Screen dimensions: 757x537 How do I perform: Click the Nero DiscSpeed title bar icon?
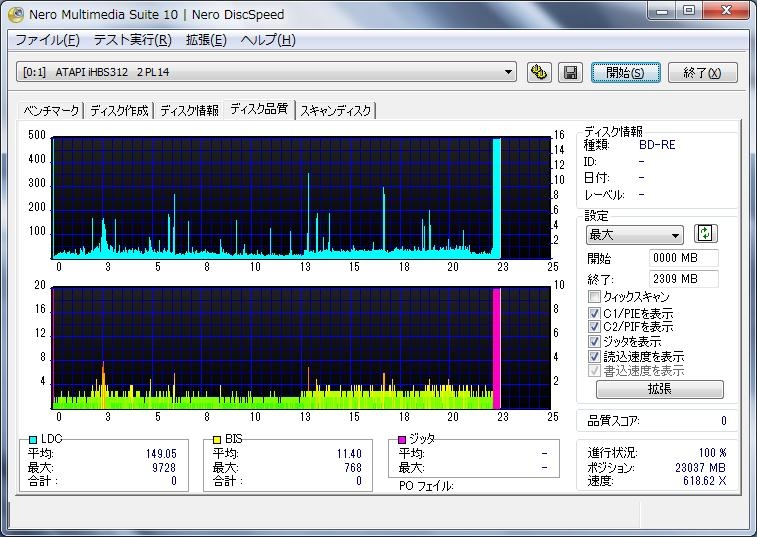coord(15,14)
